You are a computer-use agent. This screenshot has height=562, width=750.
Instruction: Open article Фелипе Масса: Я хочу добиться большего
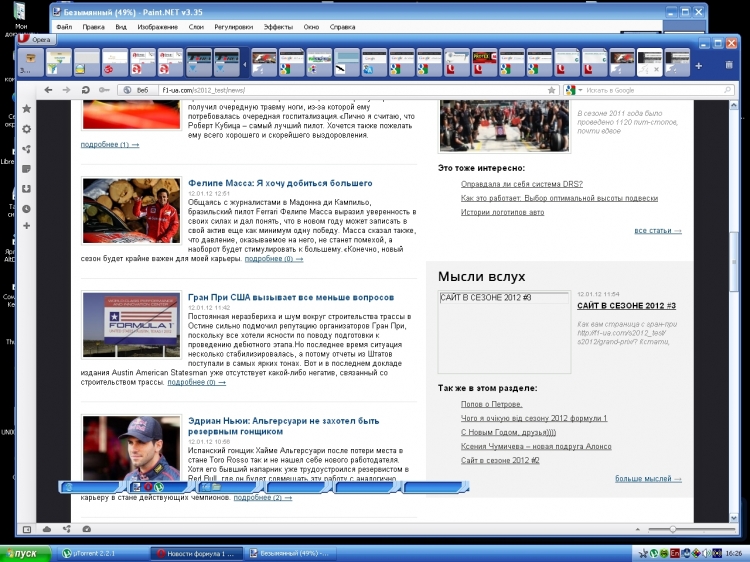280,183
